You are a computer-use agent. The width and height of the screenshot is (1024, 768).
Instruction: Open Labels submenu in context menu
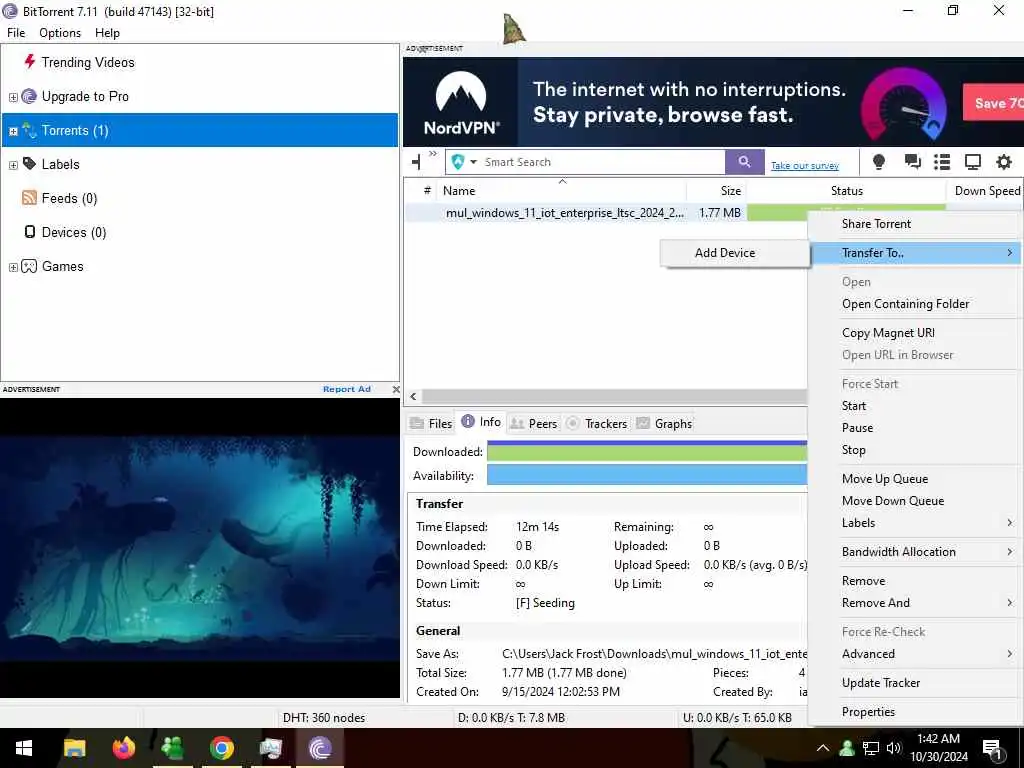916,522
